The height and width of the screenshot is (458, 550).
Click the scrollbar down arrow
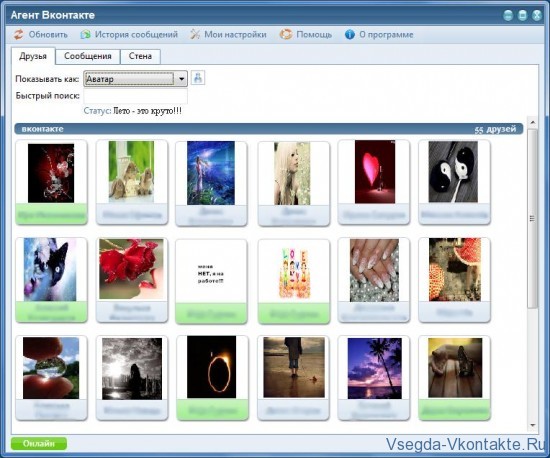point(533,425)
